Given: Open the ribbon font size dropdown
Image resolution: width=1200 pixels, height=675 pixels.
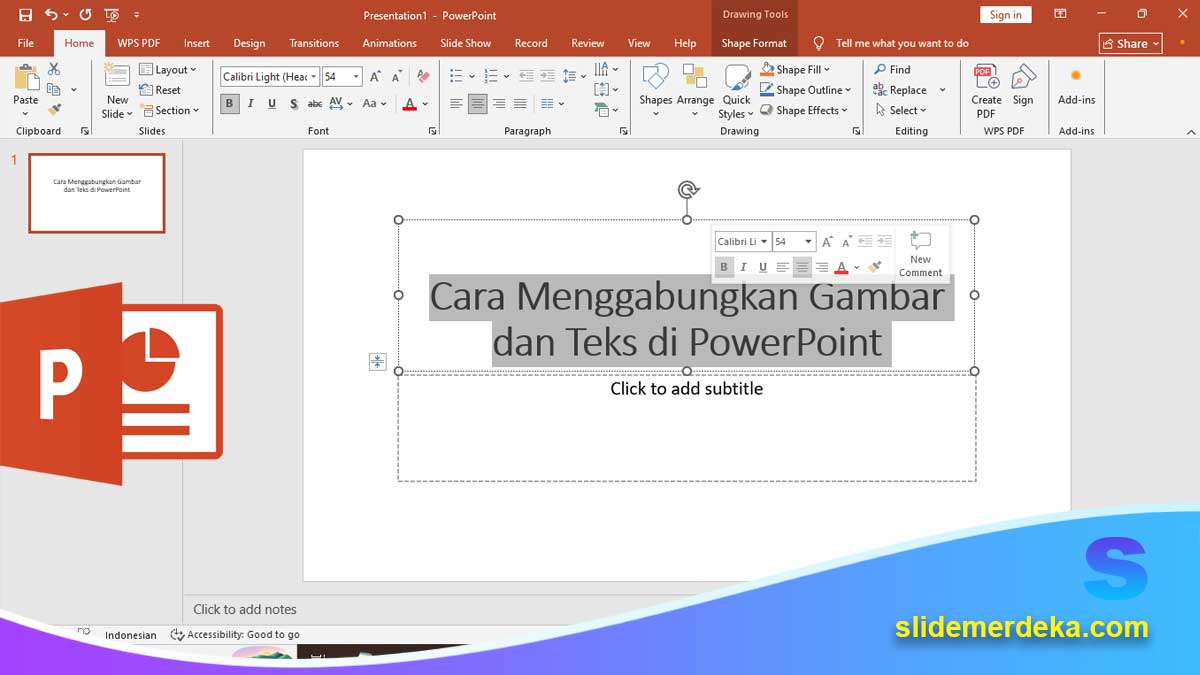Looking at the screenshot, I should (356, 76).
